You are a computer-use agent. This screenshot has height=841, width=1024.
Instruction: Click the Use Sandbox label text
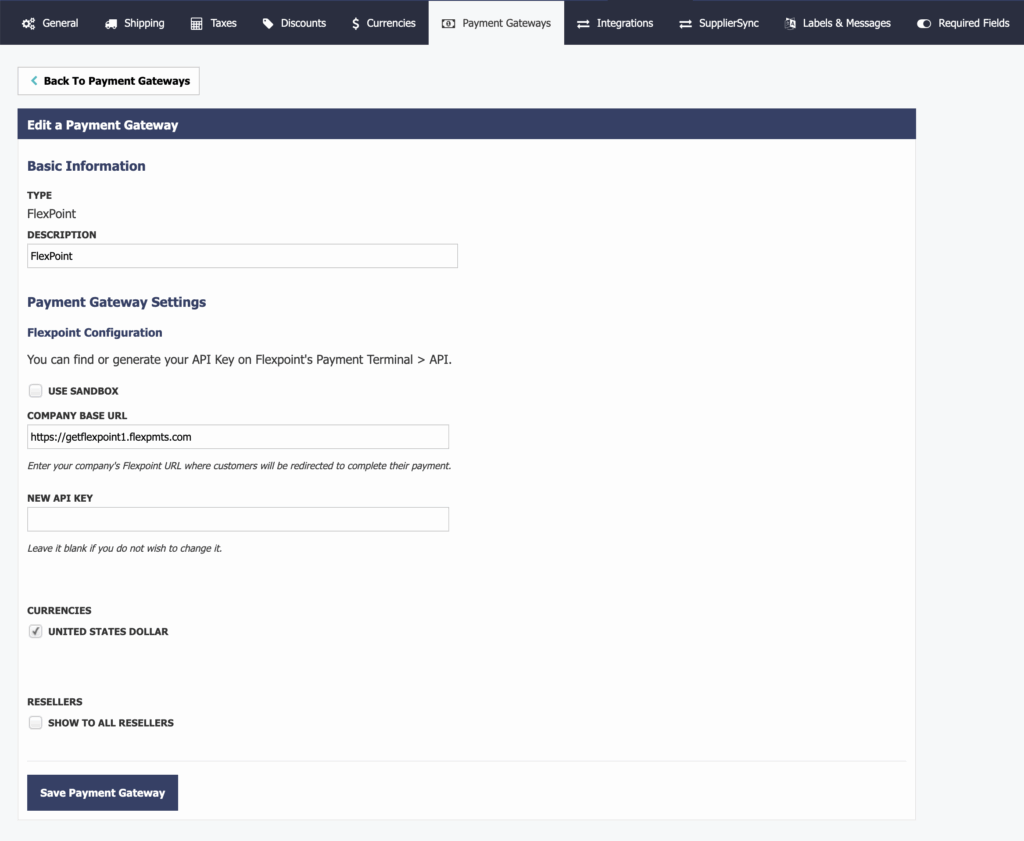click(84, 391)
